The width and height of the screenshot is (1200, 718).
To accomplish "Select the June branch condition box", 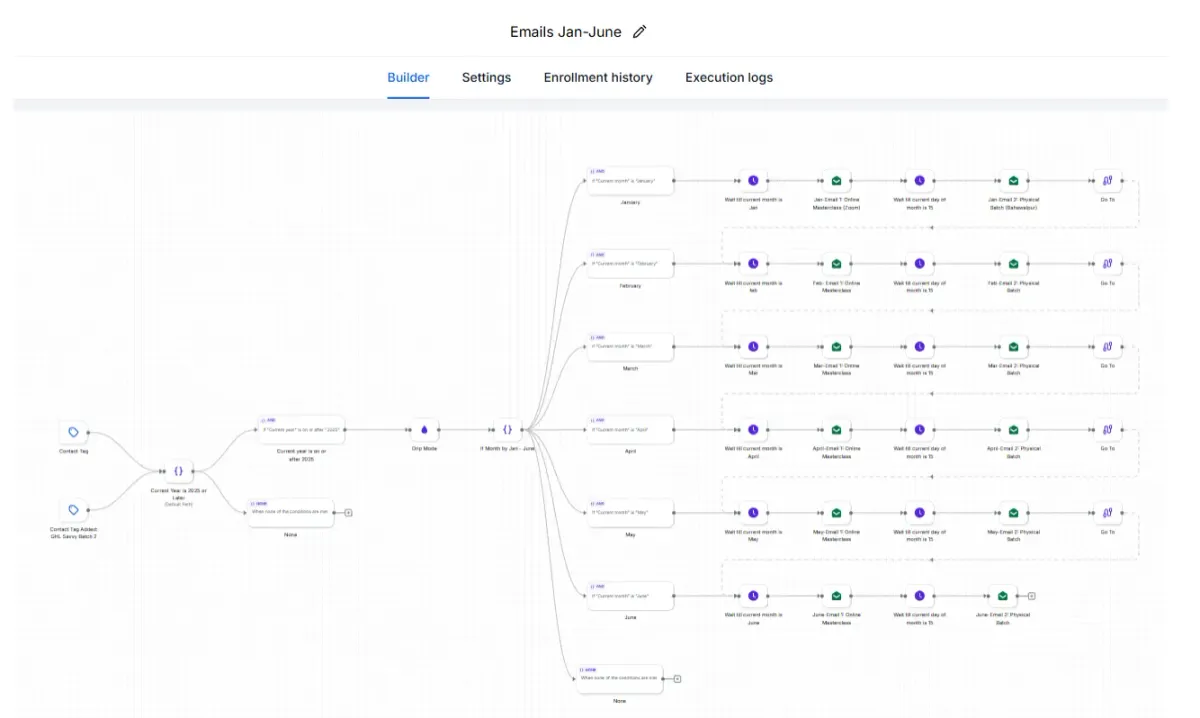I will [x=630, y=596].
